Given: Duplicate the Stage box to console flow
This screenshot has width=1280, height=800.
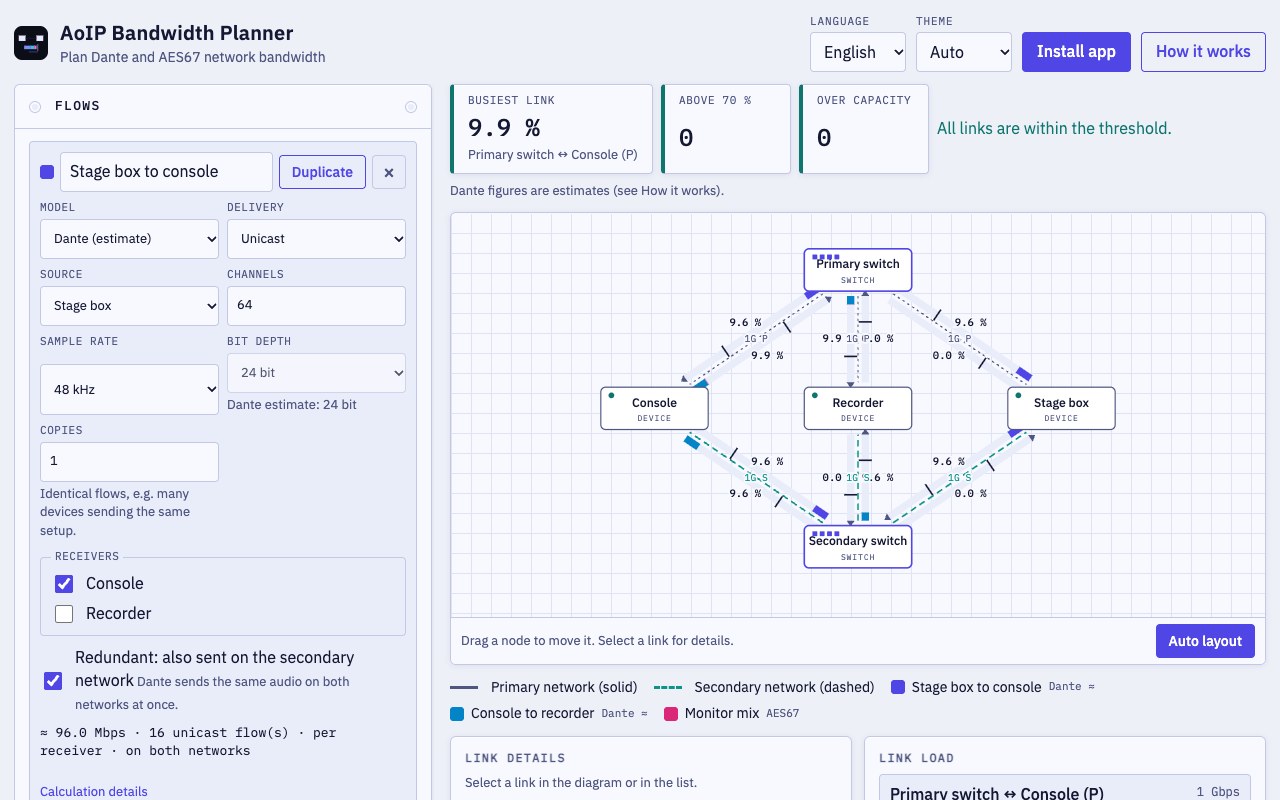Looking at the screenshot, I should [322, 172].
